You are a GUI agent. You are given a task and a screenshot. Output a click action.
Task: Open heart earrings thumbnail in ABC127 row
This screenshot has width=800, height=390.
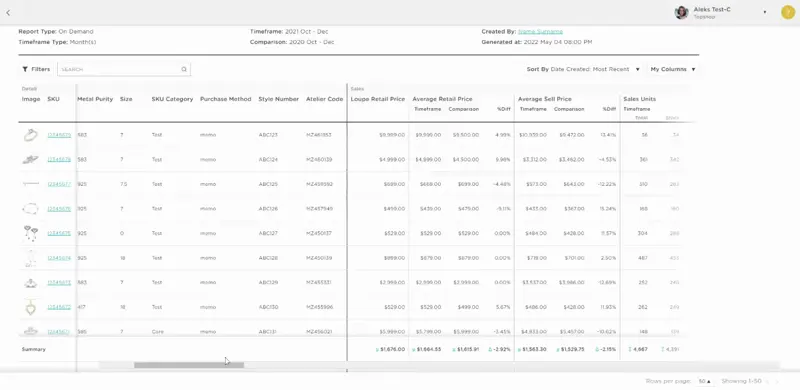(x=31, y=233)
